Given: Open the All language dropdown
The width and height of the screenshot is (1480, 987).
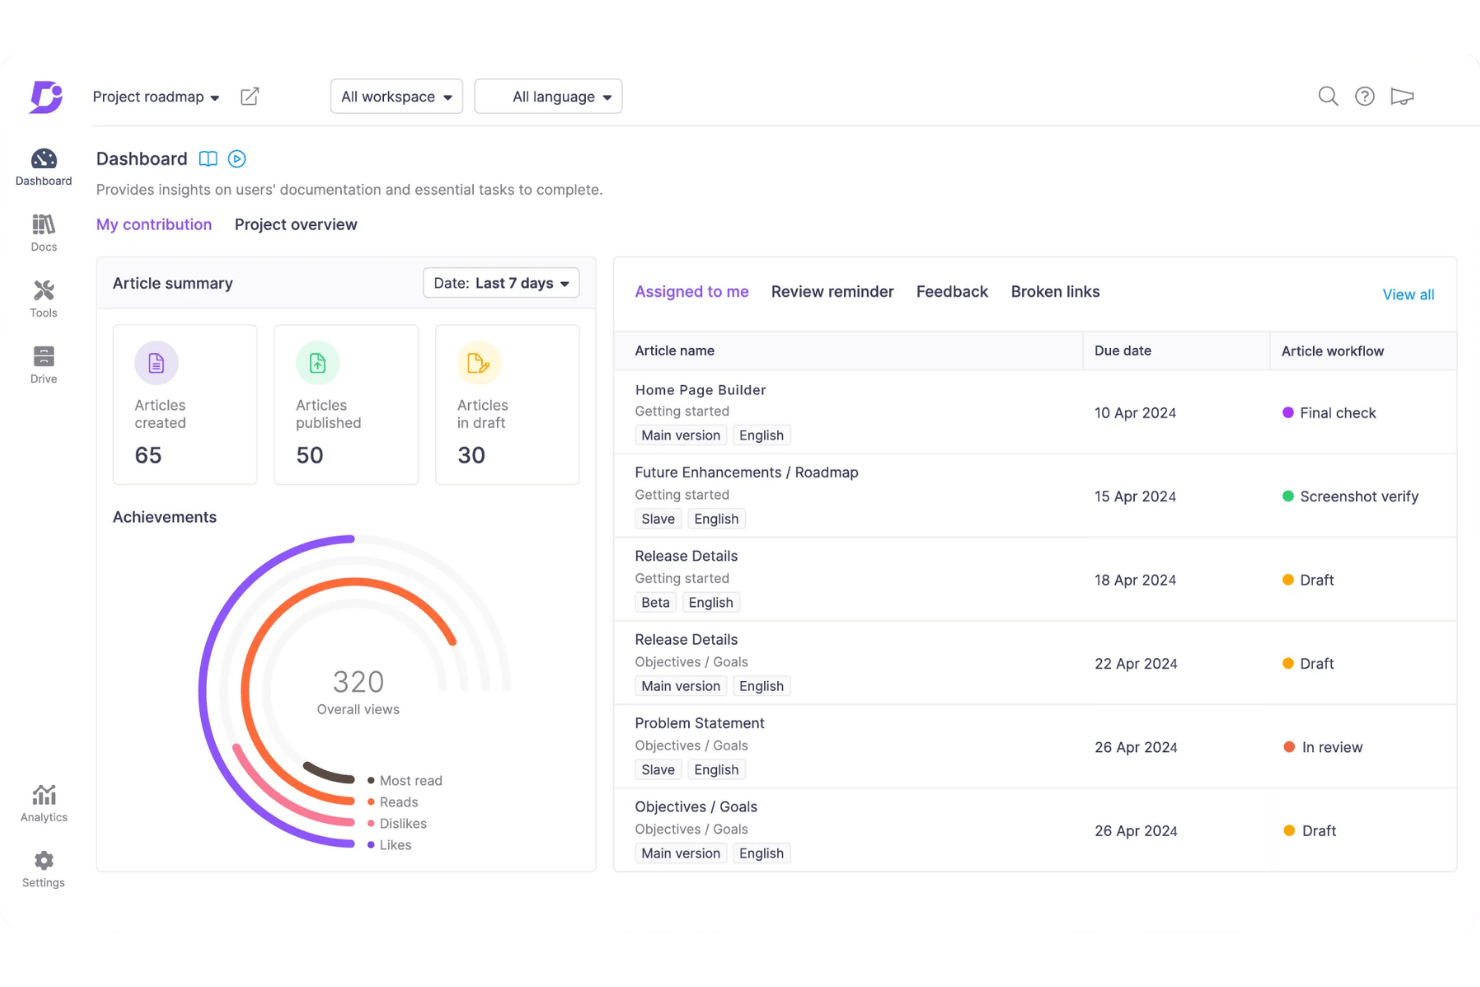Looking at the screenshot, I should (549, 97).
